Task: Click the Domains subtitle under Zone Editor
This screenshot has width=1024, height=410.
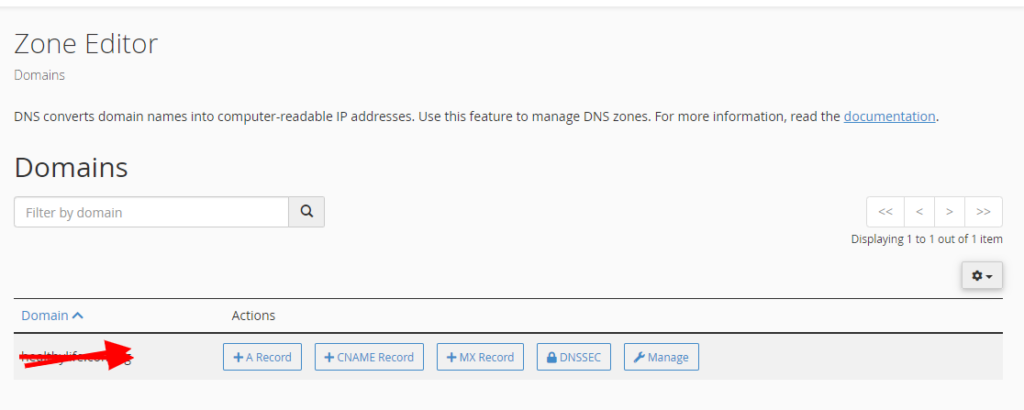Action: coord(39,75)
